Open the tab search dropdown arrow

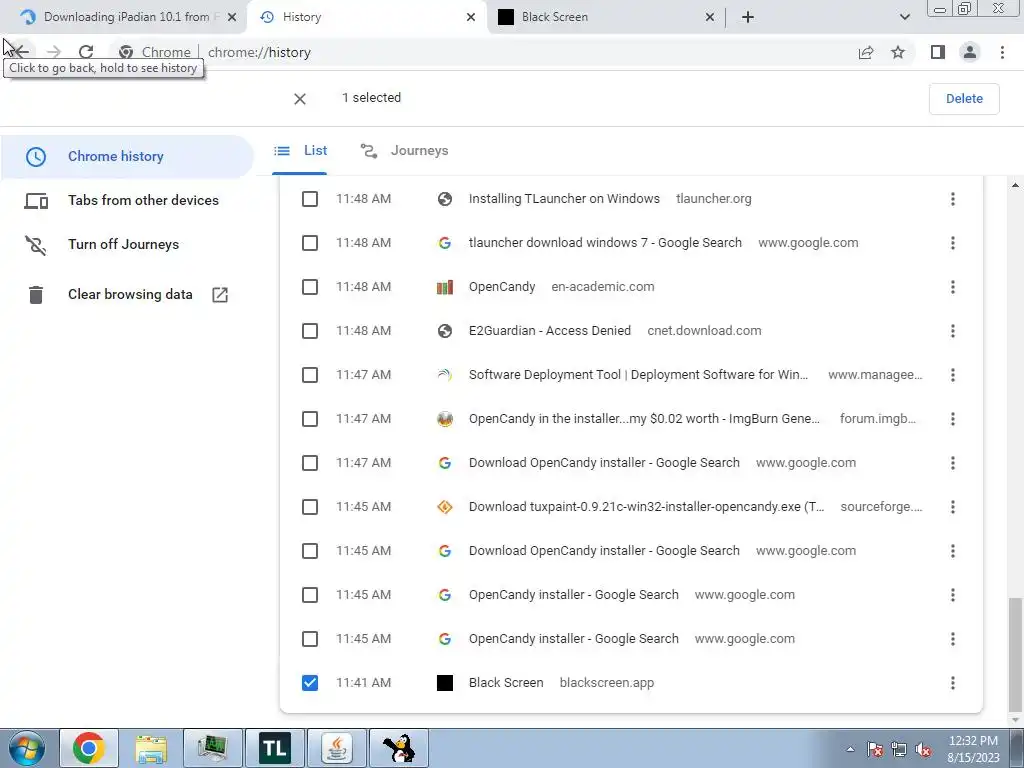point(904,17)
